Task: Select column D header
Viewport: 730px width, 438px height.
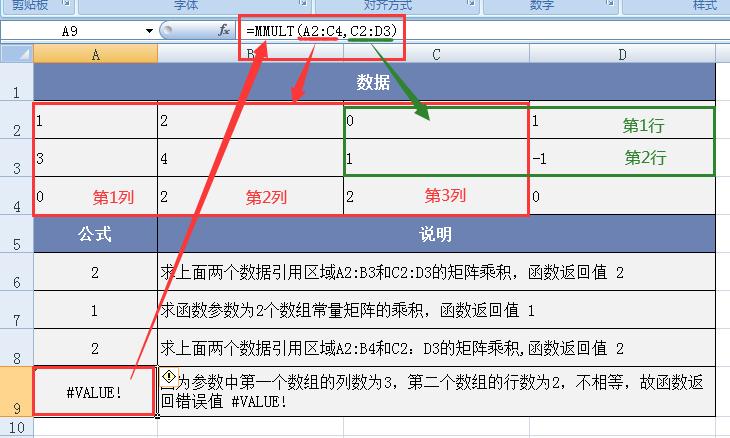Action: 622,54
